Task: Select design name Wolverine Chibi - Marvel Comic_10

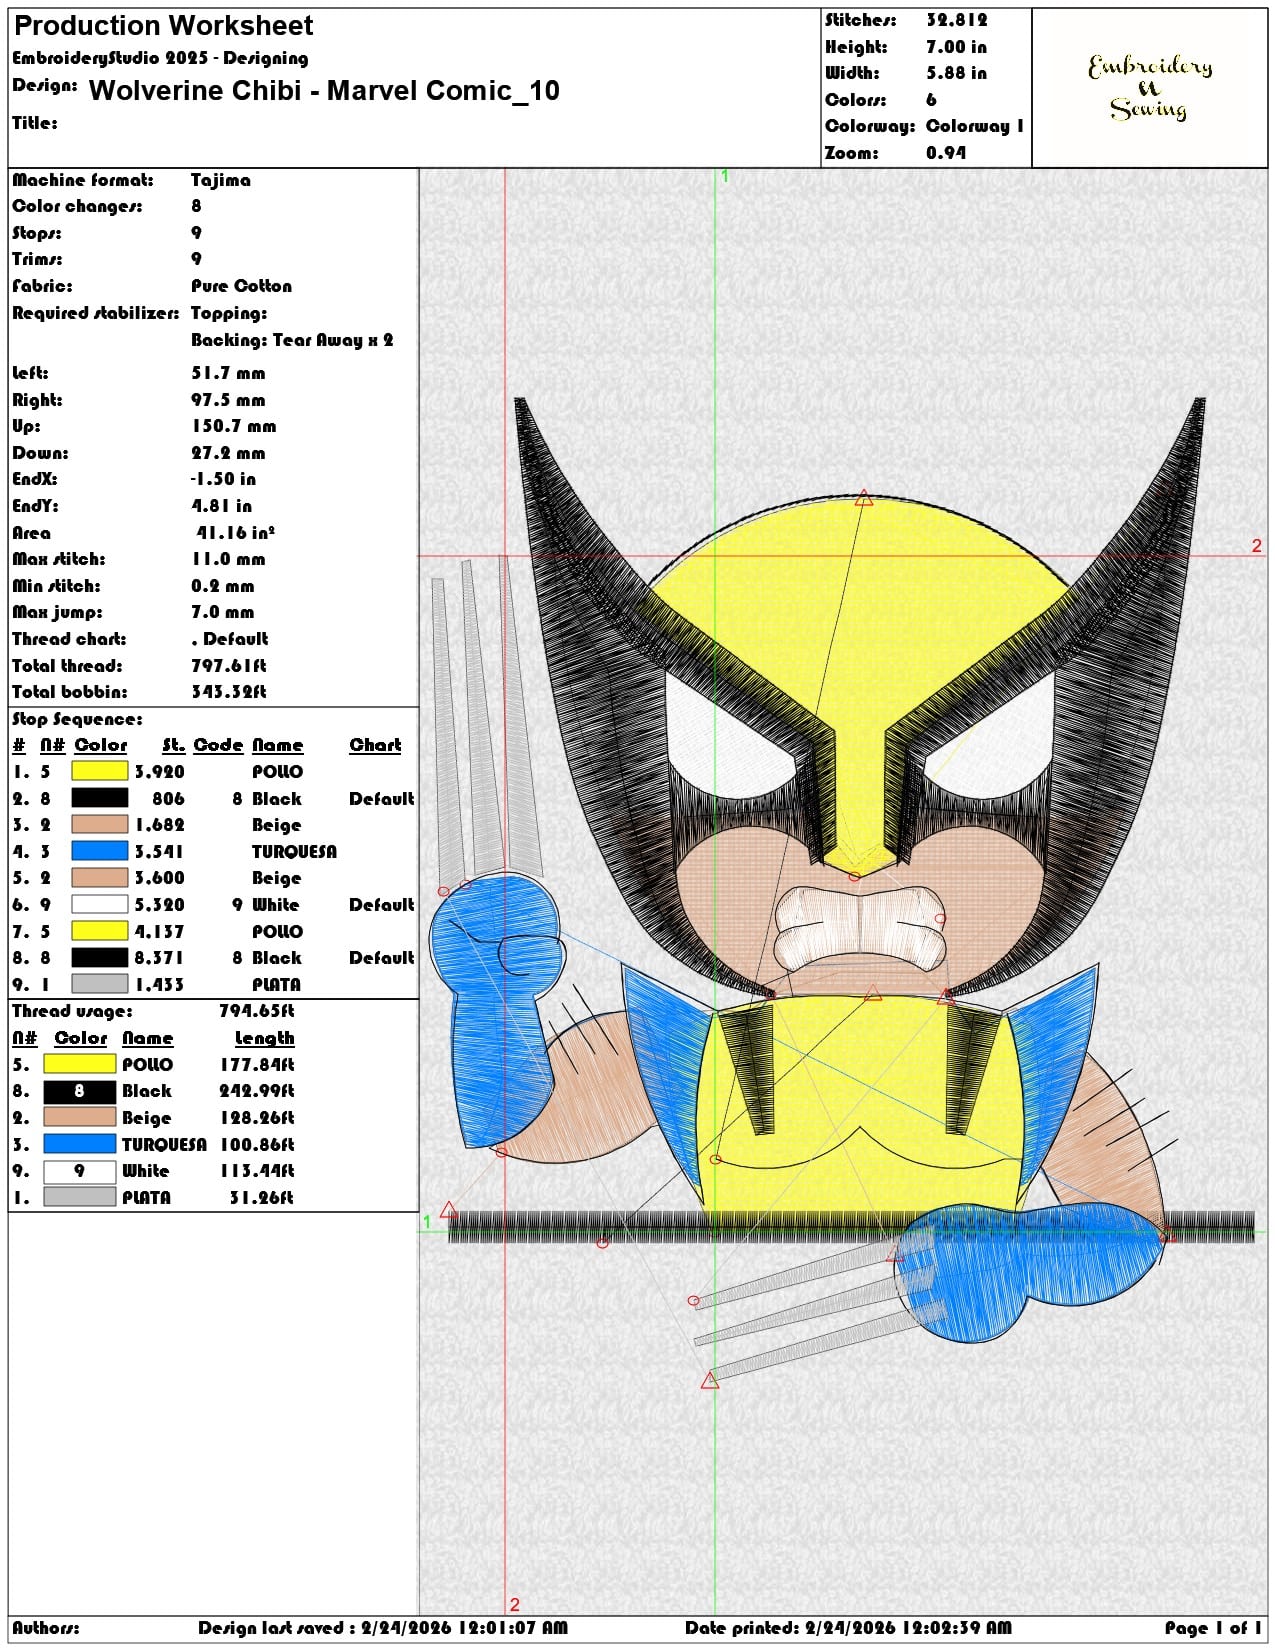Action: [x=324, y=91]
